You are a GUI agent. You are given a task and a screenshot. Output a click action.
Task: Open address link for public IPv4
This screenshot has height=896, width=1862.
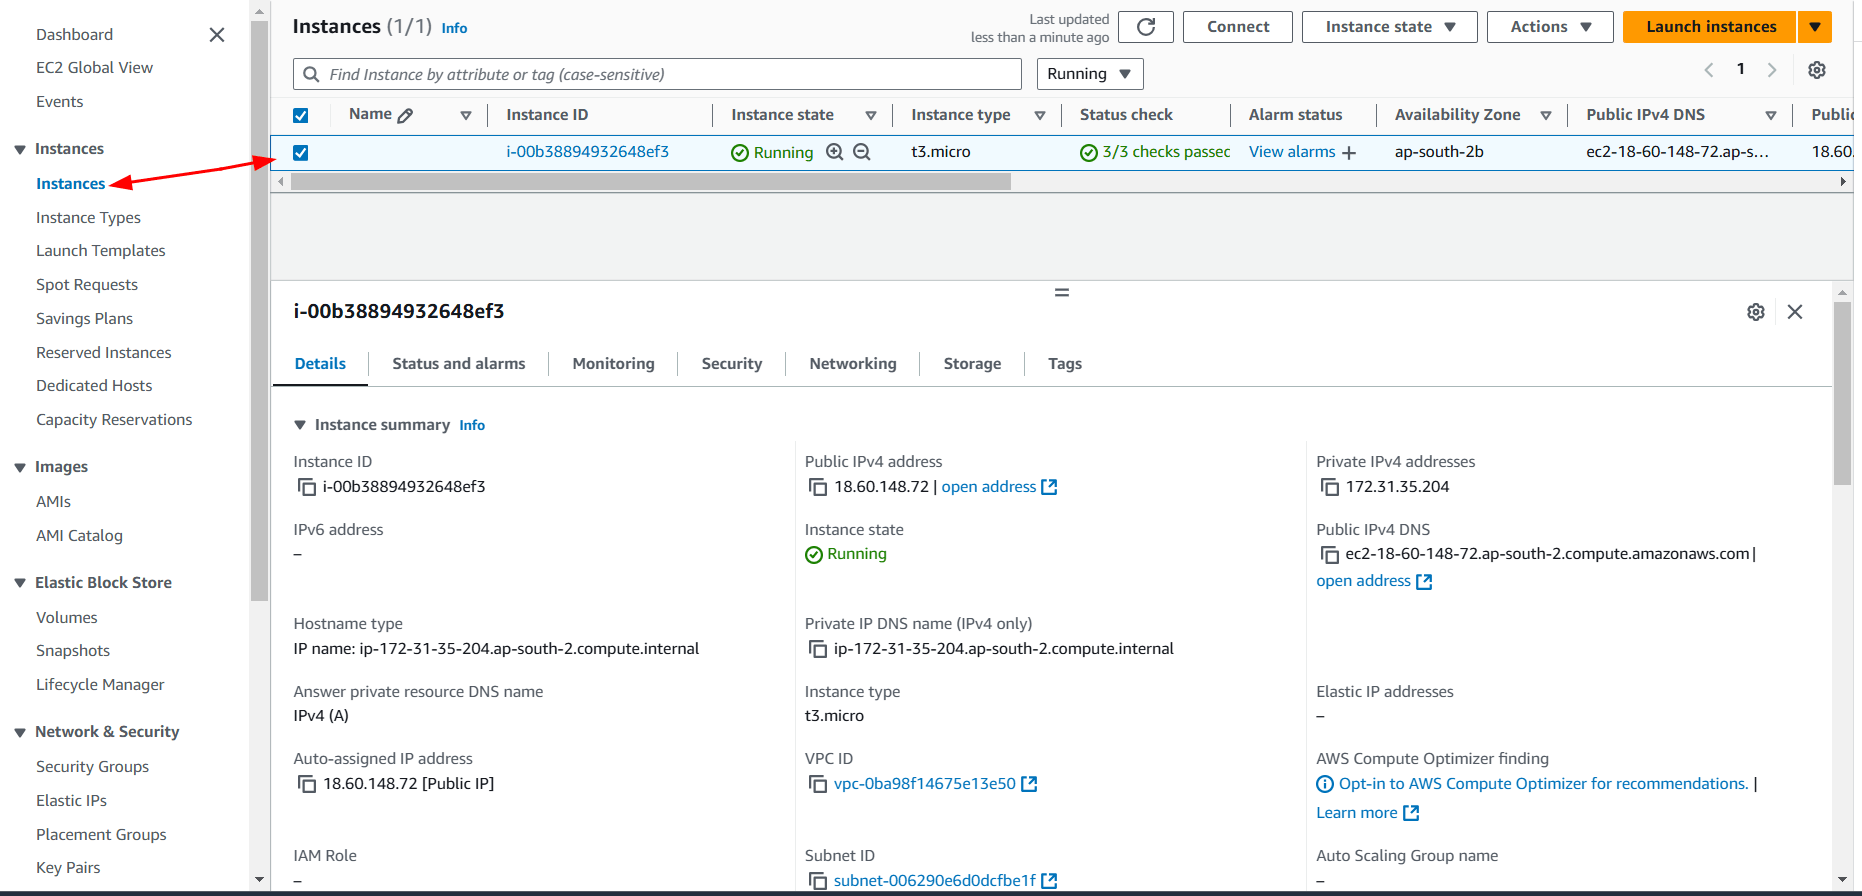coord(999,487)
